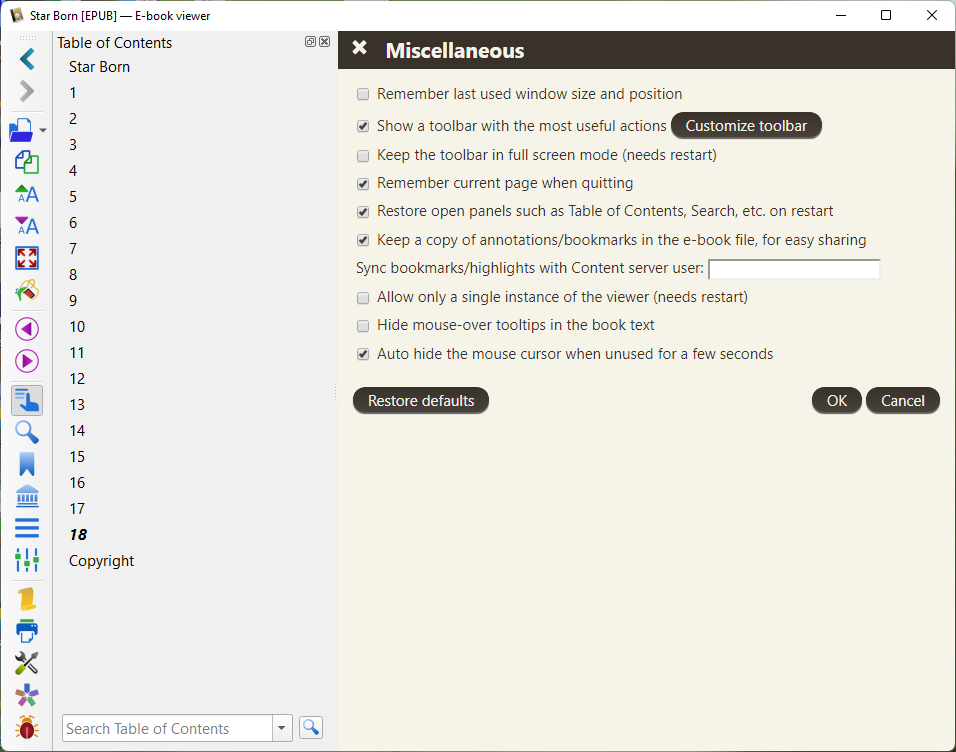
Task: Click the Customize toolbar button
Action: [x=746, y=126]
